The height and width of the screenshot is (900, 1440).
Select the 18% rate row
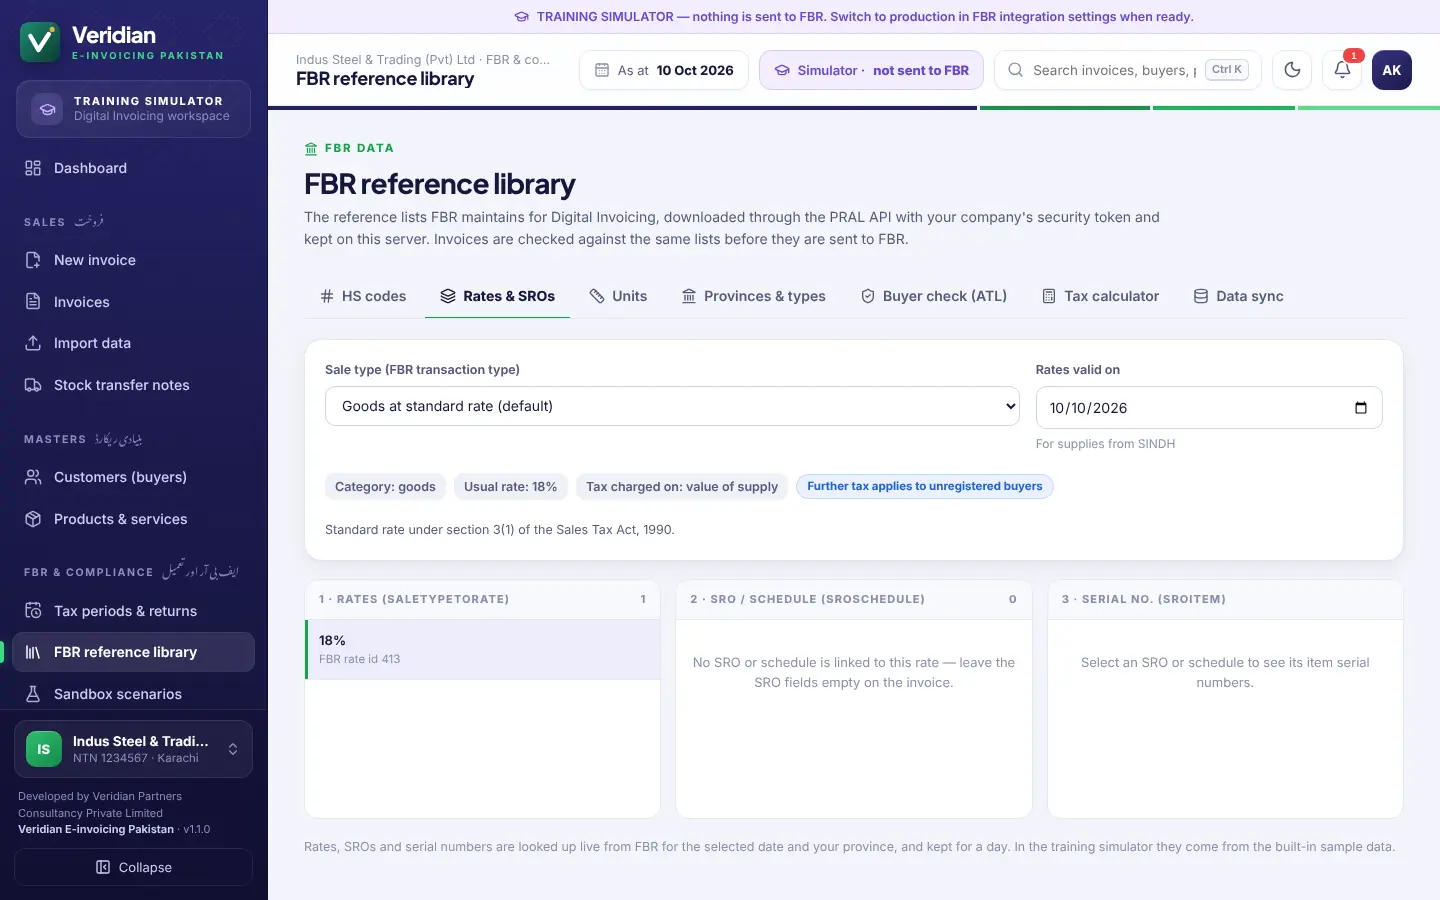point(483,649)
